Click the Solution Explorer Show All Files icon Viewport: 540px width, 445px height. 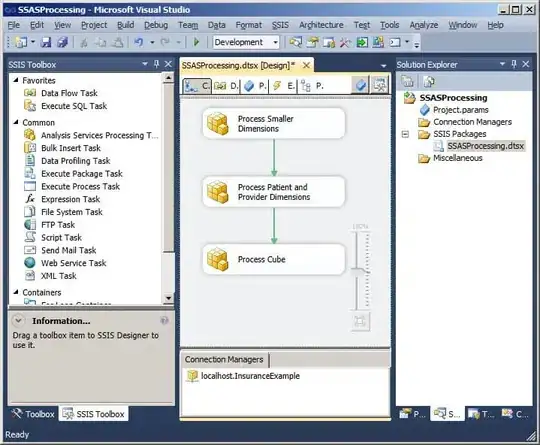click(429, 82)
